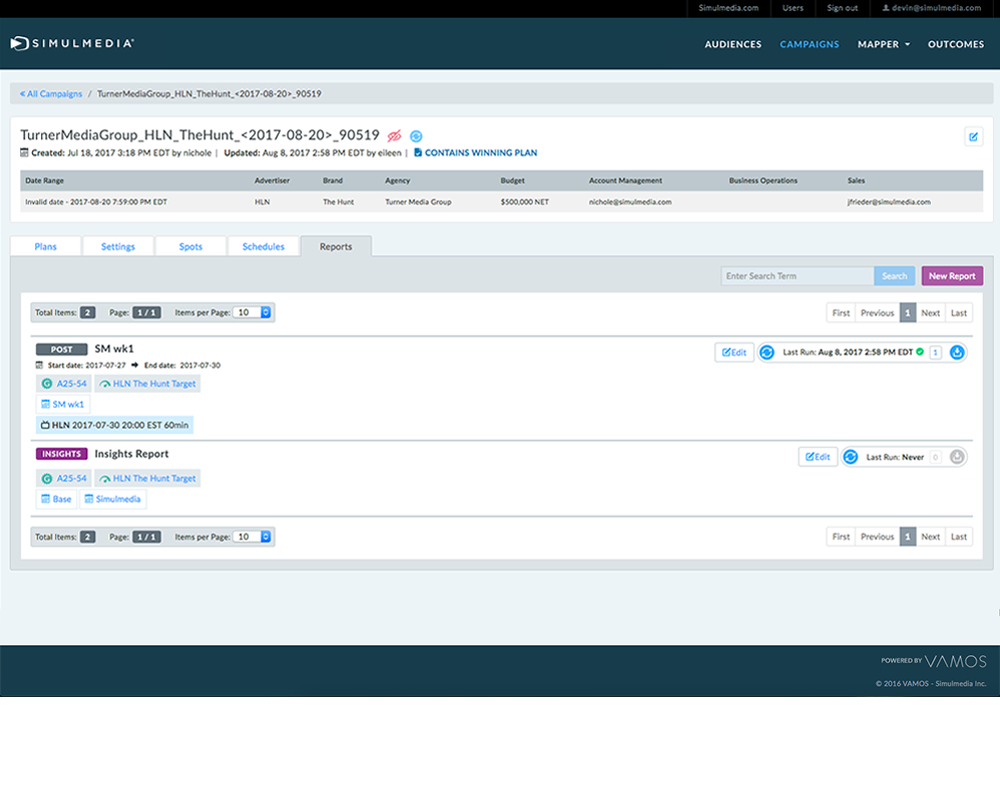Open the Campaigns nav item
Viewport: 1000px width, 808px height.
(809, 44)
